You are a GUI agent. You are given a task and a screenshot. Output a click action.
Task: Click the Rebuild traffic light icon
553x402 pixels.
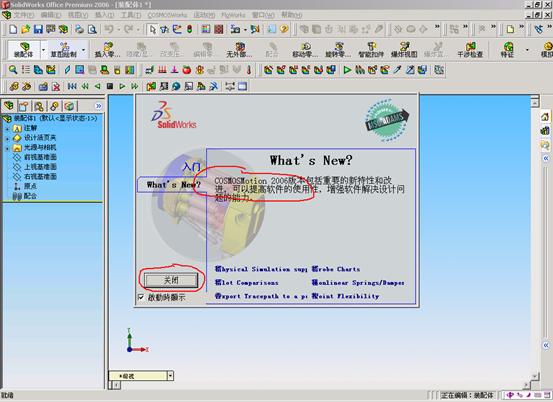click(x=190, y=29)
